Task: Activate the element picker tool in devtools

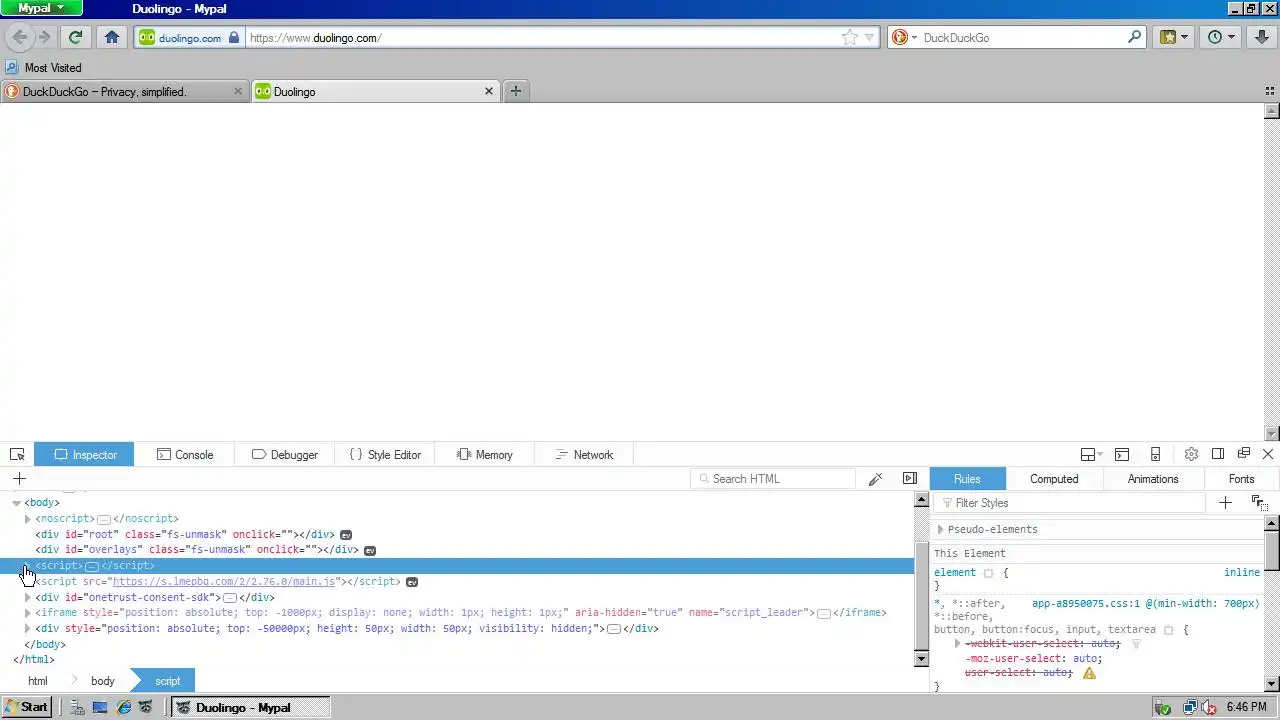Action: click(x=17, y=454)
